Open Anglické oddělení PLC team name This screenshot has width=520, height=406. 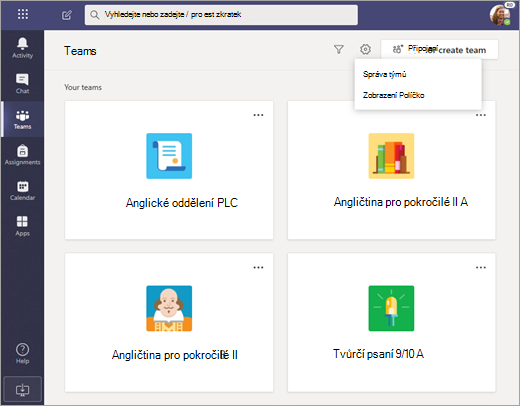pos(182,203)
